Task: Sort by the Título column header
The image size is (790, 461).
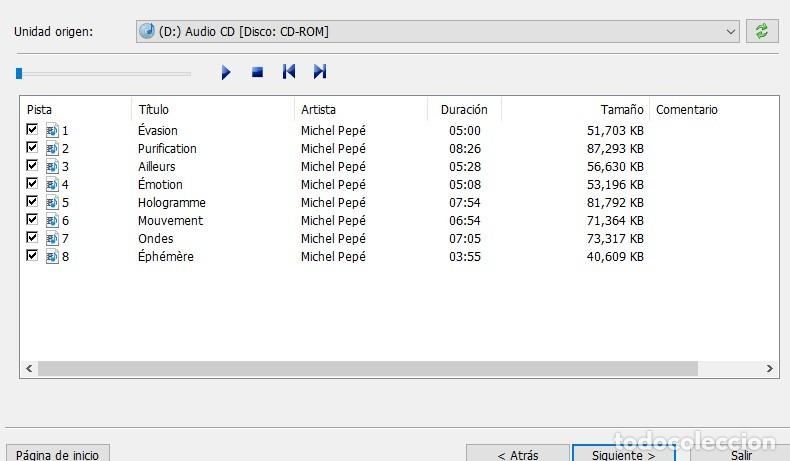Action: pos(213,109)
